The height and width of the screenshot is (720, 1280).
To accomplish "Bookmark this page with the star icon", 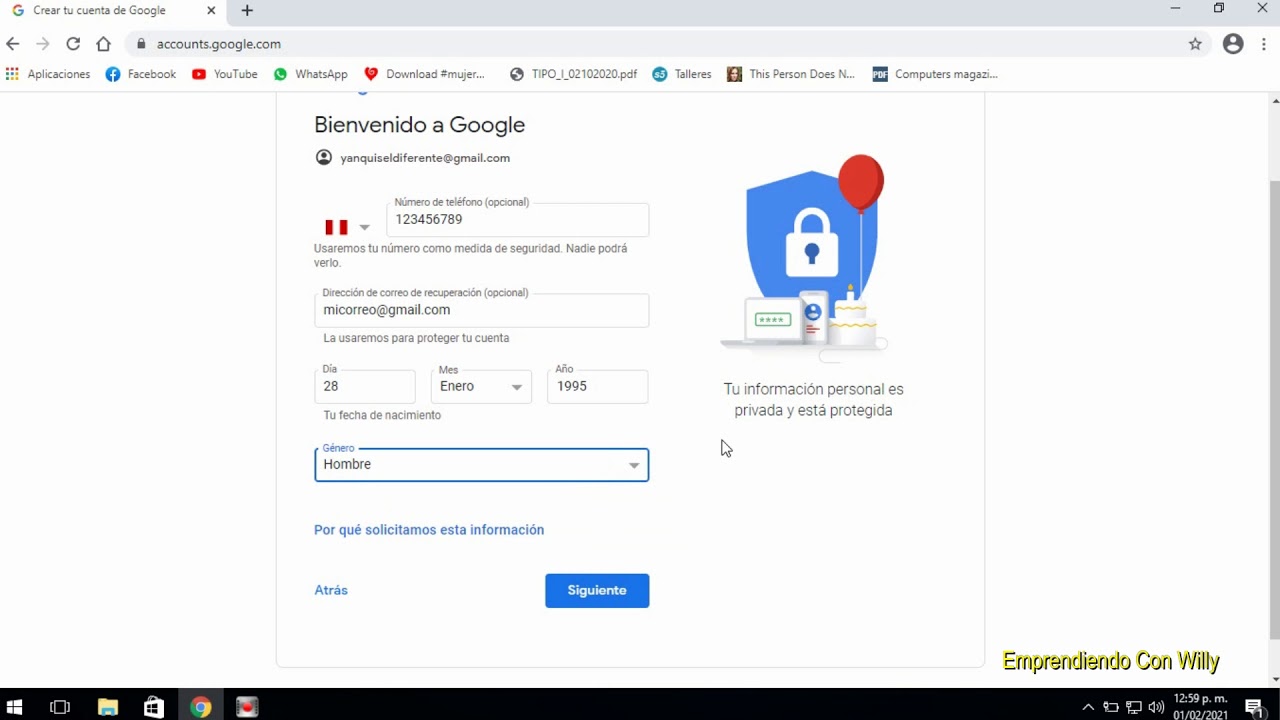I will pos(1195,44).
